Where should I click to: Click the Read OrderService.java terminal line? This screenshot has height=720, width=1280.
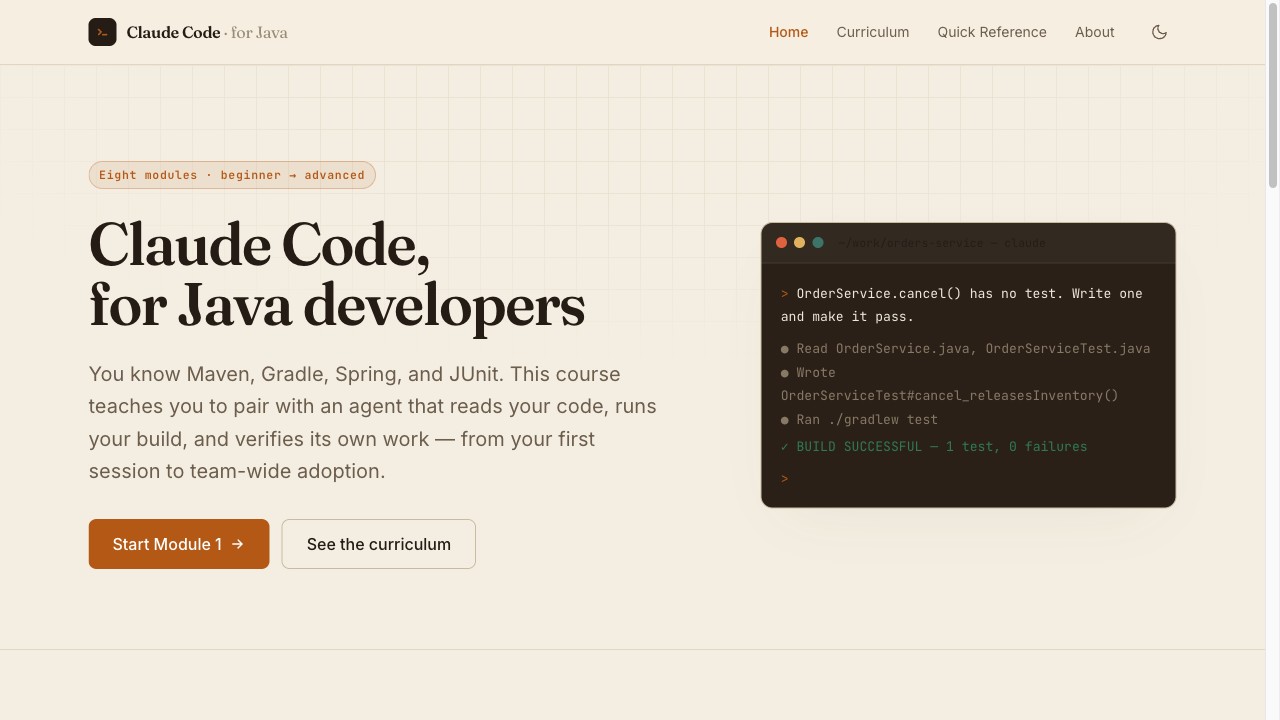click(x=966, y=349)
